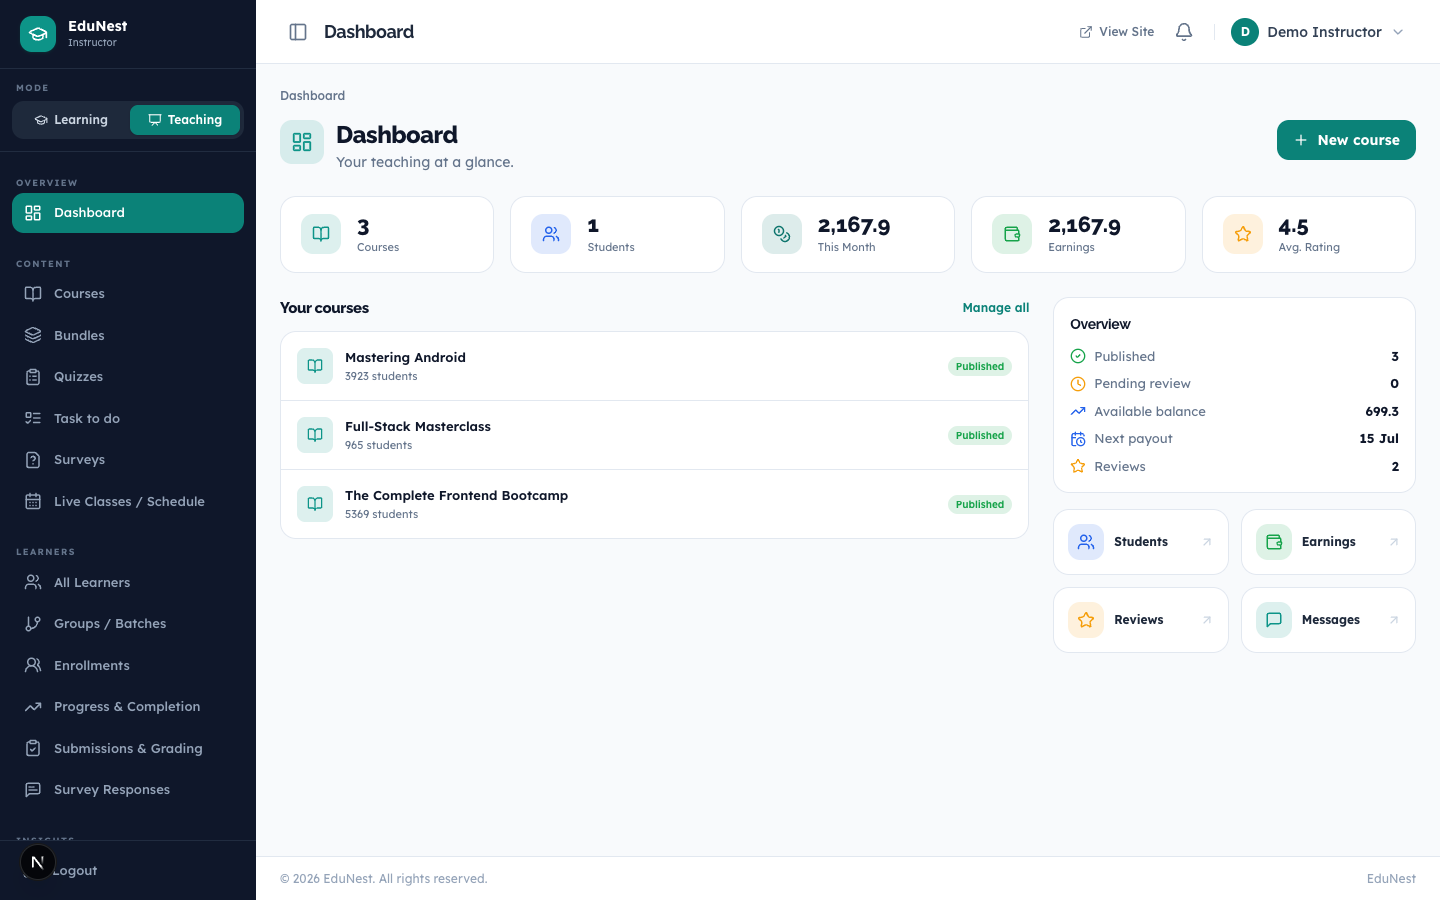The height and width of the screenshot is (900, 1440).
Task: Click the Survey Responses chat icon
Action: [33, 790]
